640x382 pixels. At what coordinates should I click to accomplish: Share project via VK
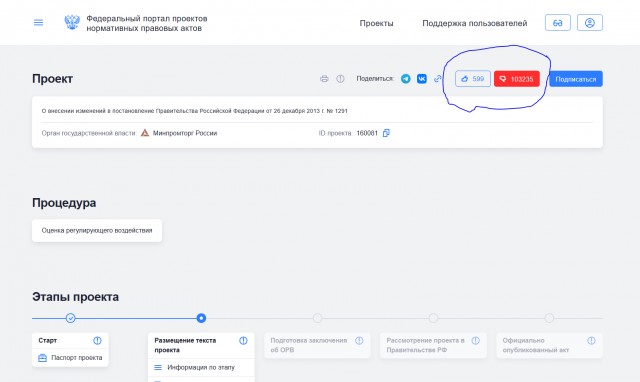[422, 79]
